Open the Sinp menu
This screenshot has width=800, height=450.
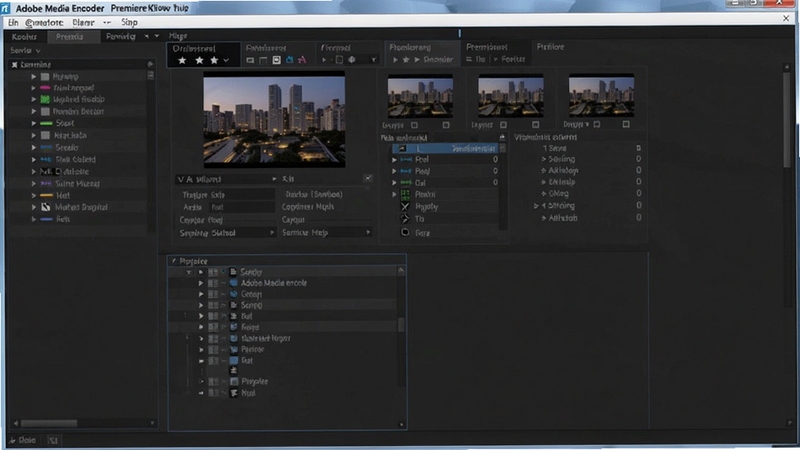[129, 22]
